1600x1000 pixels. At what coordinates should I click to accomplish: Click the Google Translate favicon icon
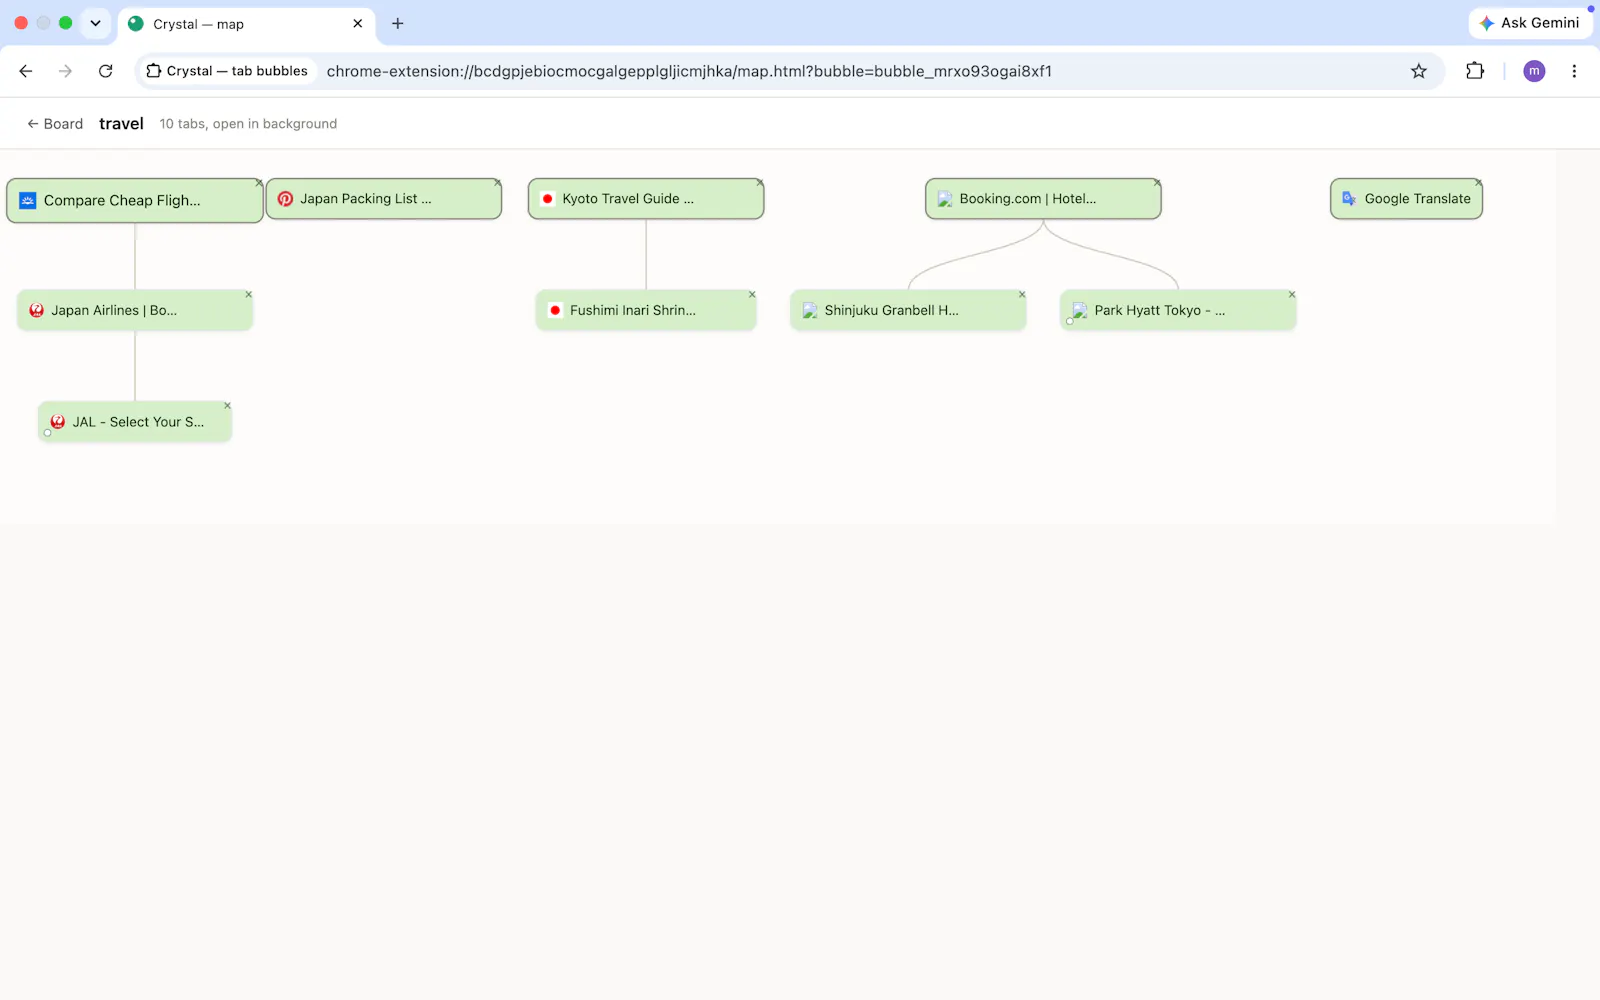(x=1349, y=199)
